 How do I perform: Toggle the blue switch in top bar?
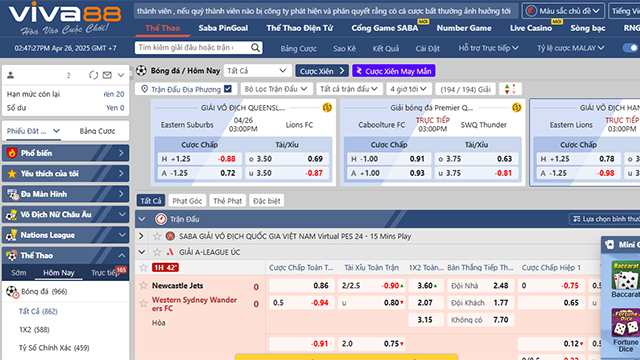(631, 48)
